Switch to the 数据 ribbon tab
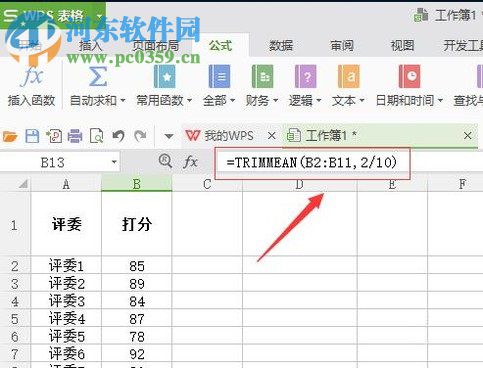This screenshot has width=483, height=368. (x=281, y=46)
